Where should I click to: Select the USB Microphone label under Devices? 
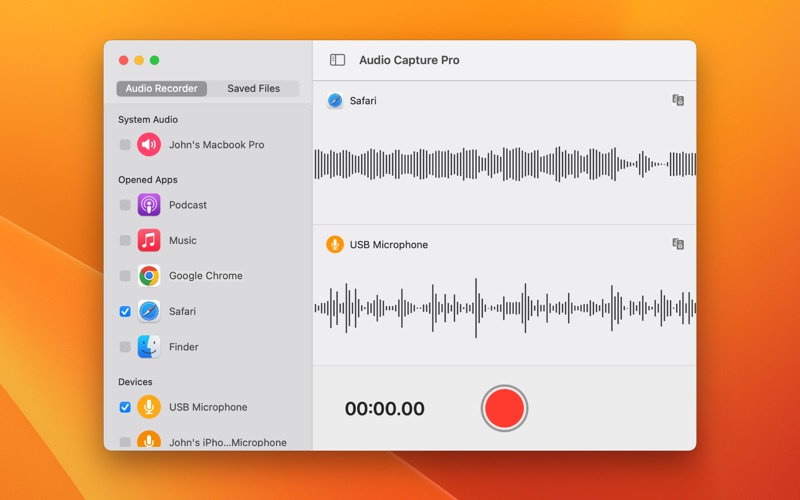coord(208,407)
